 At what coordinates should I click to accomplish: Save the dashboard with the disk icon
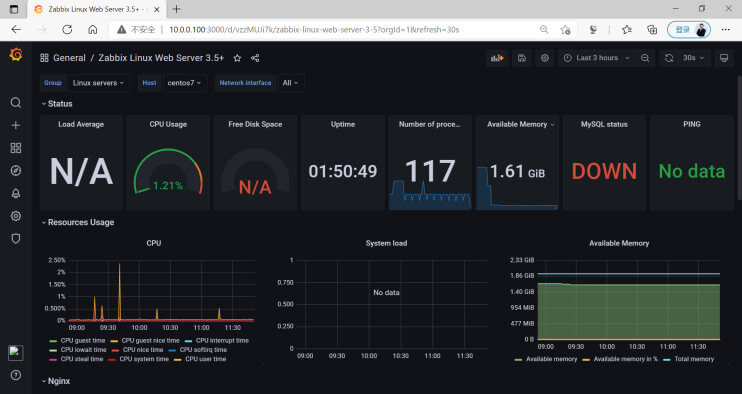521,58
